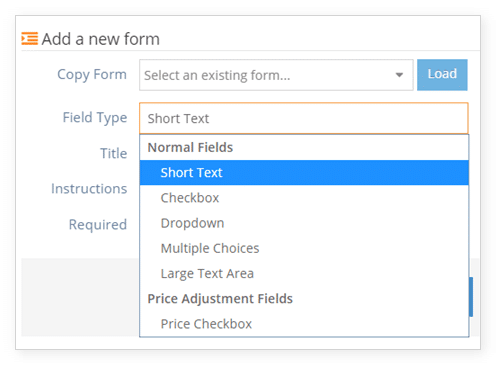Viewport: 496px width, 365px height.
Task: Click the orange form list icon
Action: point(30,39)
